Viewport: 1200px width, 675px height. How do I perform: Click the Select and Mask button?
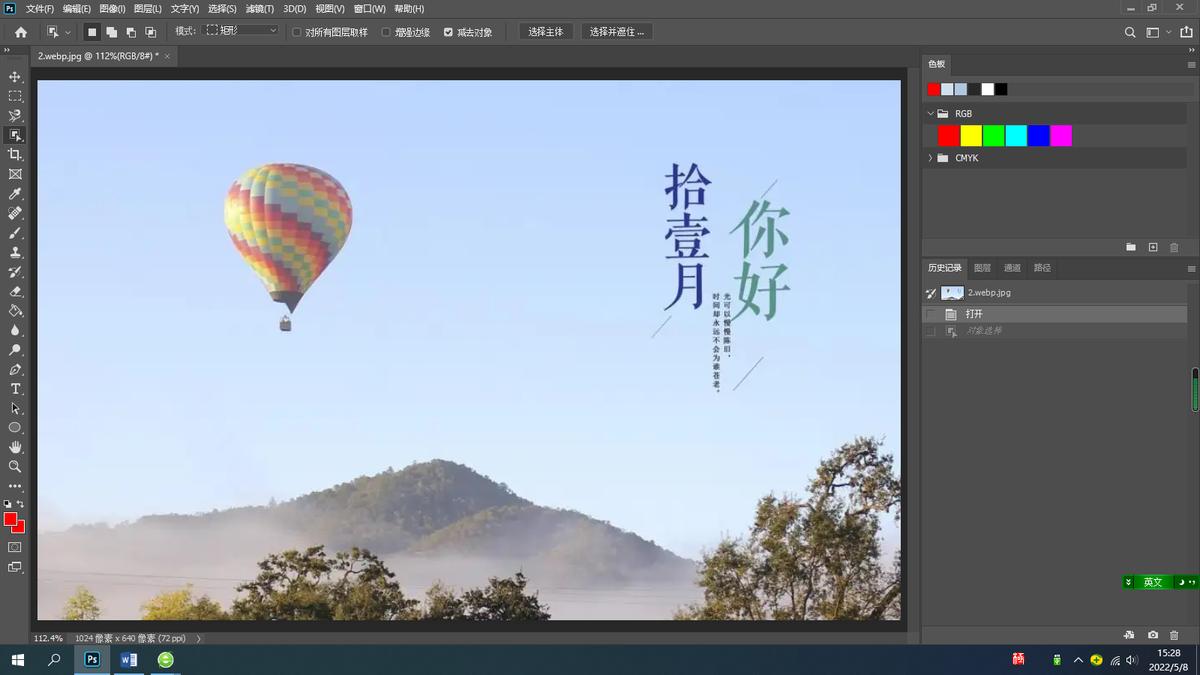(x=617, y=31)
